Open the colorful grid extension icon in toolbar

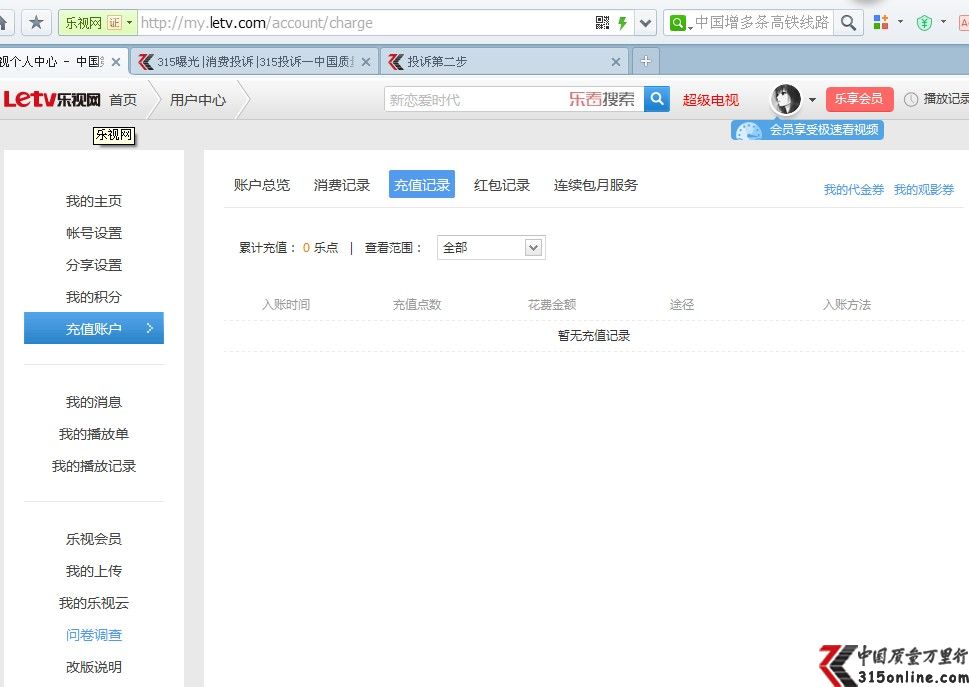[x=880, y=20]
